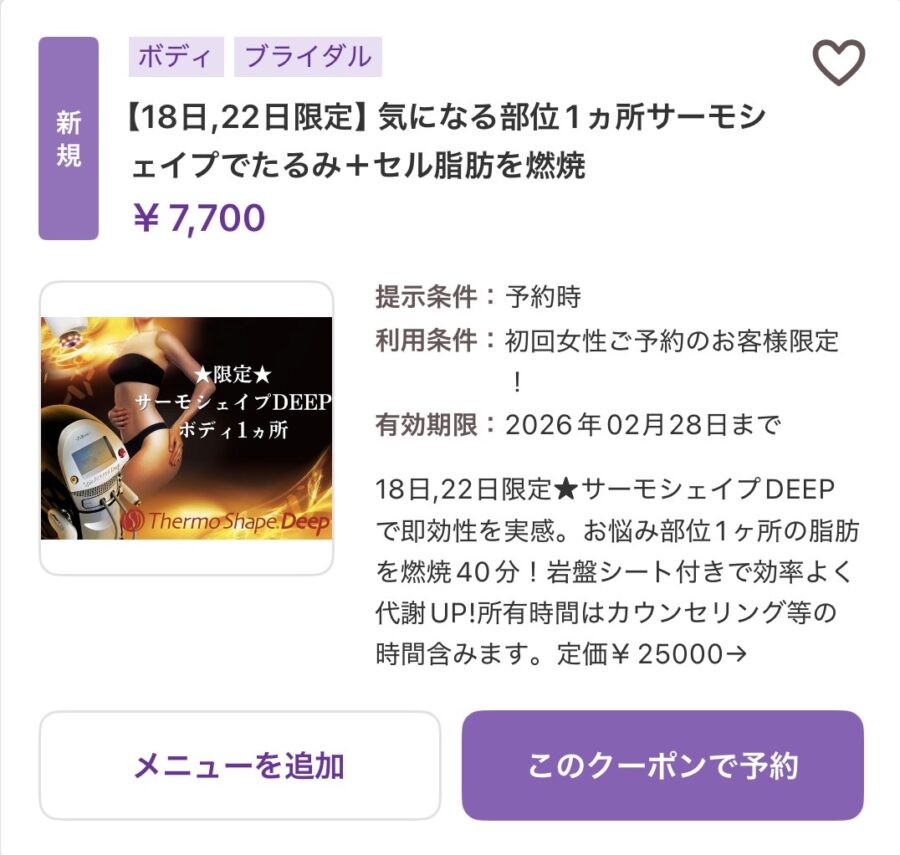Viewport: 900px width, 855px height.
Task: Select the ボディ category tag
Action: pos(176,57)
